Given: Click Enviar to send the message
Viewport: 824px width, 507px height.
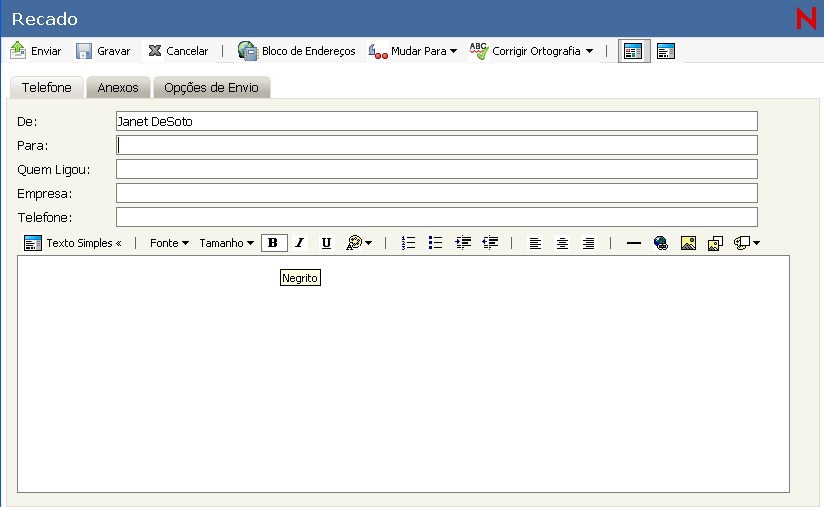Looking at the screenshot, I should 36,51.
